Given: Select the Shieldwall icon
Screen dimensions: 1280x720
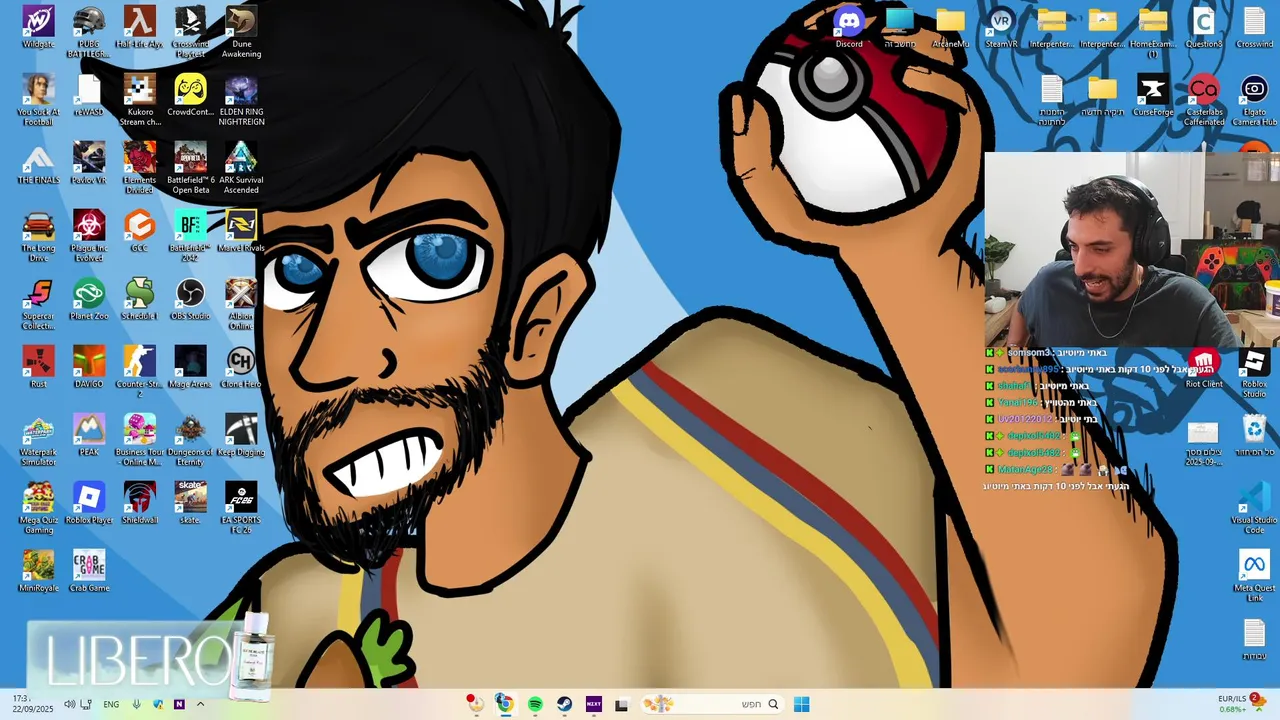Looking at the screenshot, I should [140, 503].
